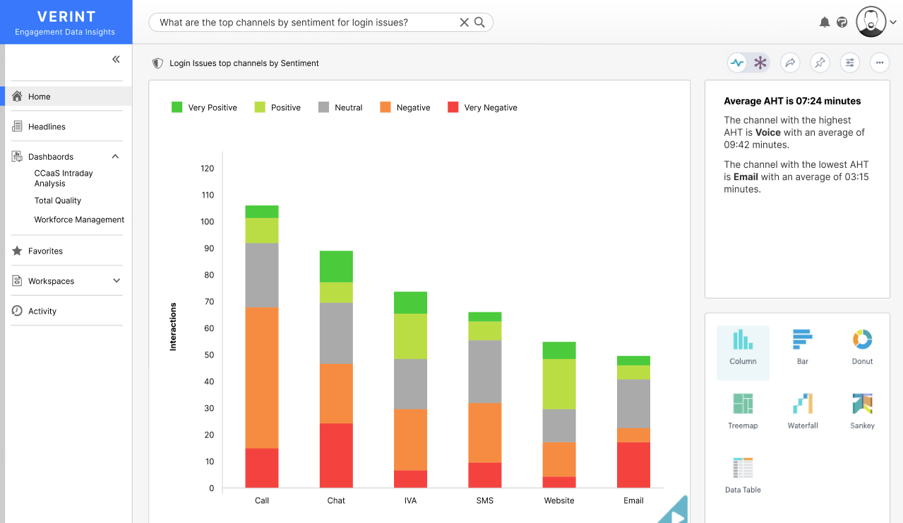Collapse the Dashboards section
This screenshot has height=523, width=903.
point(115,157)
